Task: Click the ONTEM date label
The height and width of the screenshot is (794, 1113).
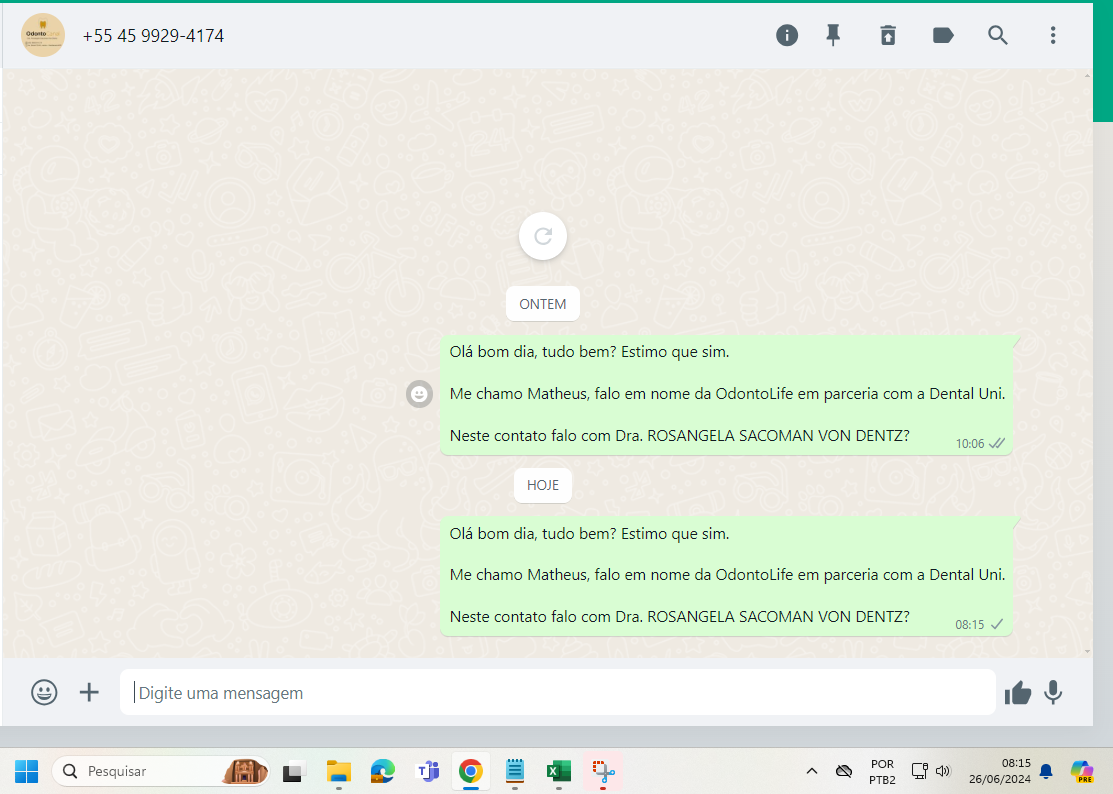Action: (x=543, y=304)
